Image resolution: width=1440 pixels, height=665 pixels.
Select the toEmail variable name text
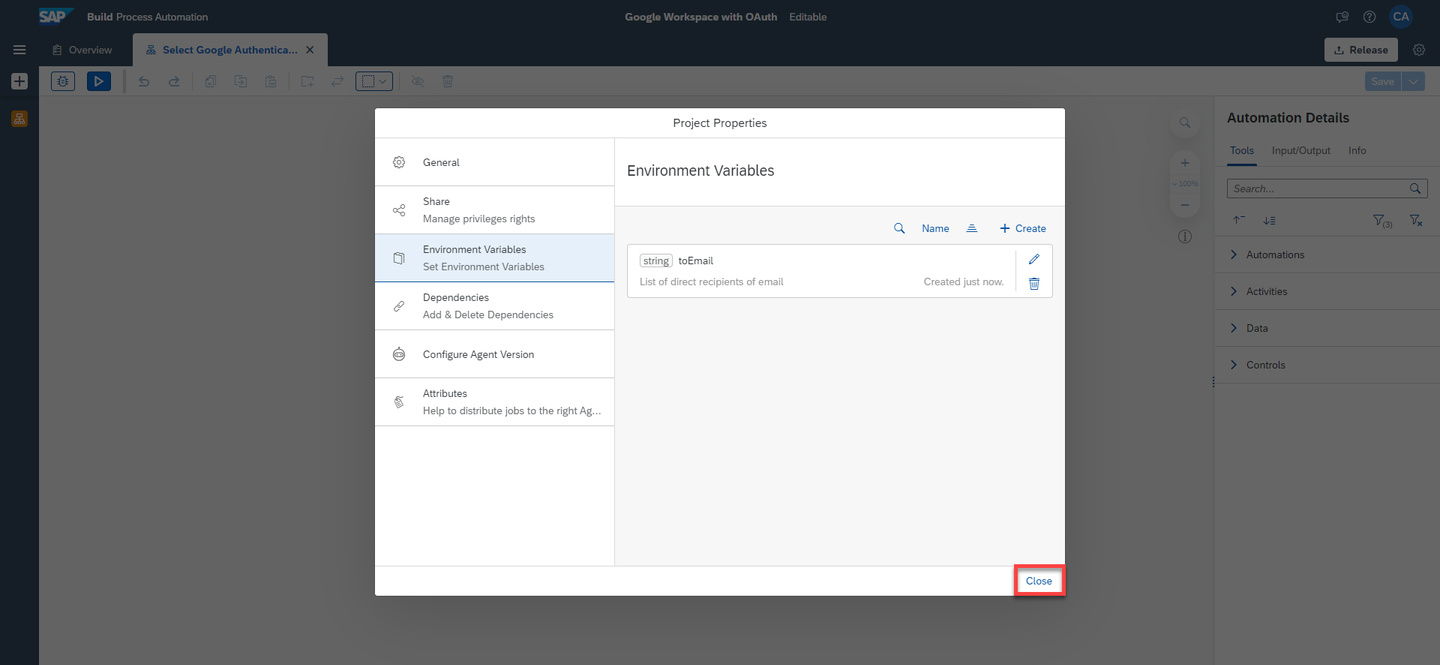(696, 261)
